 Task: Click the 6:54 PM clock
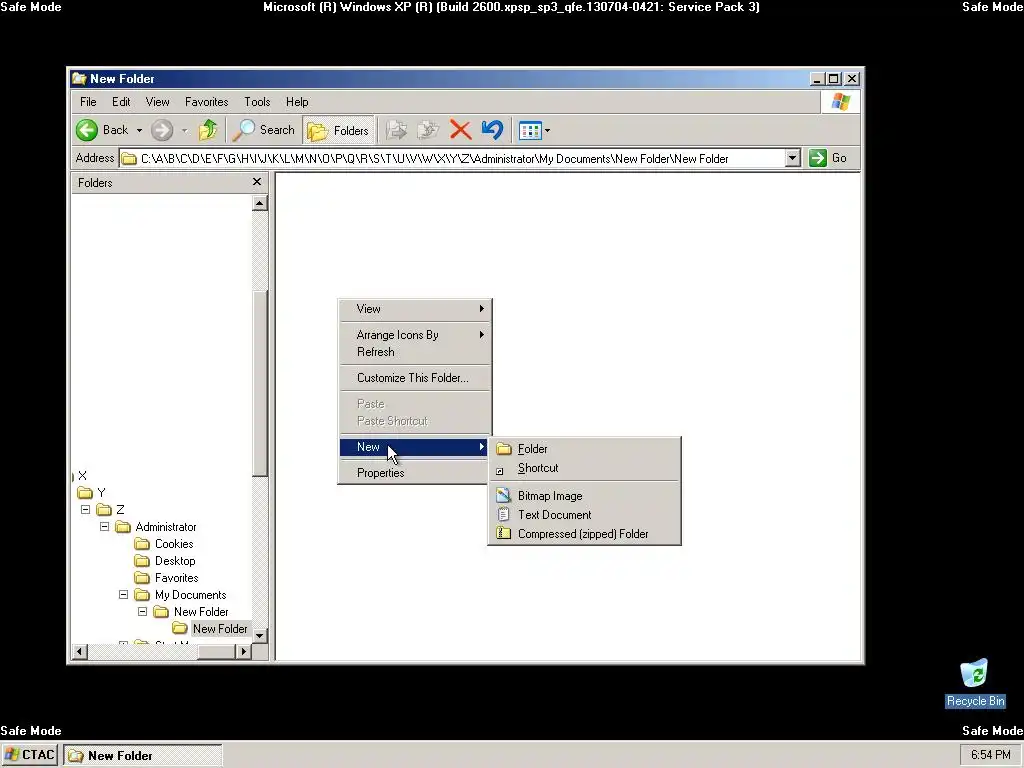tap(991, 755)
